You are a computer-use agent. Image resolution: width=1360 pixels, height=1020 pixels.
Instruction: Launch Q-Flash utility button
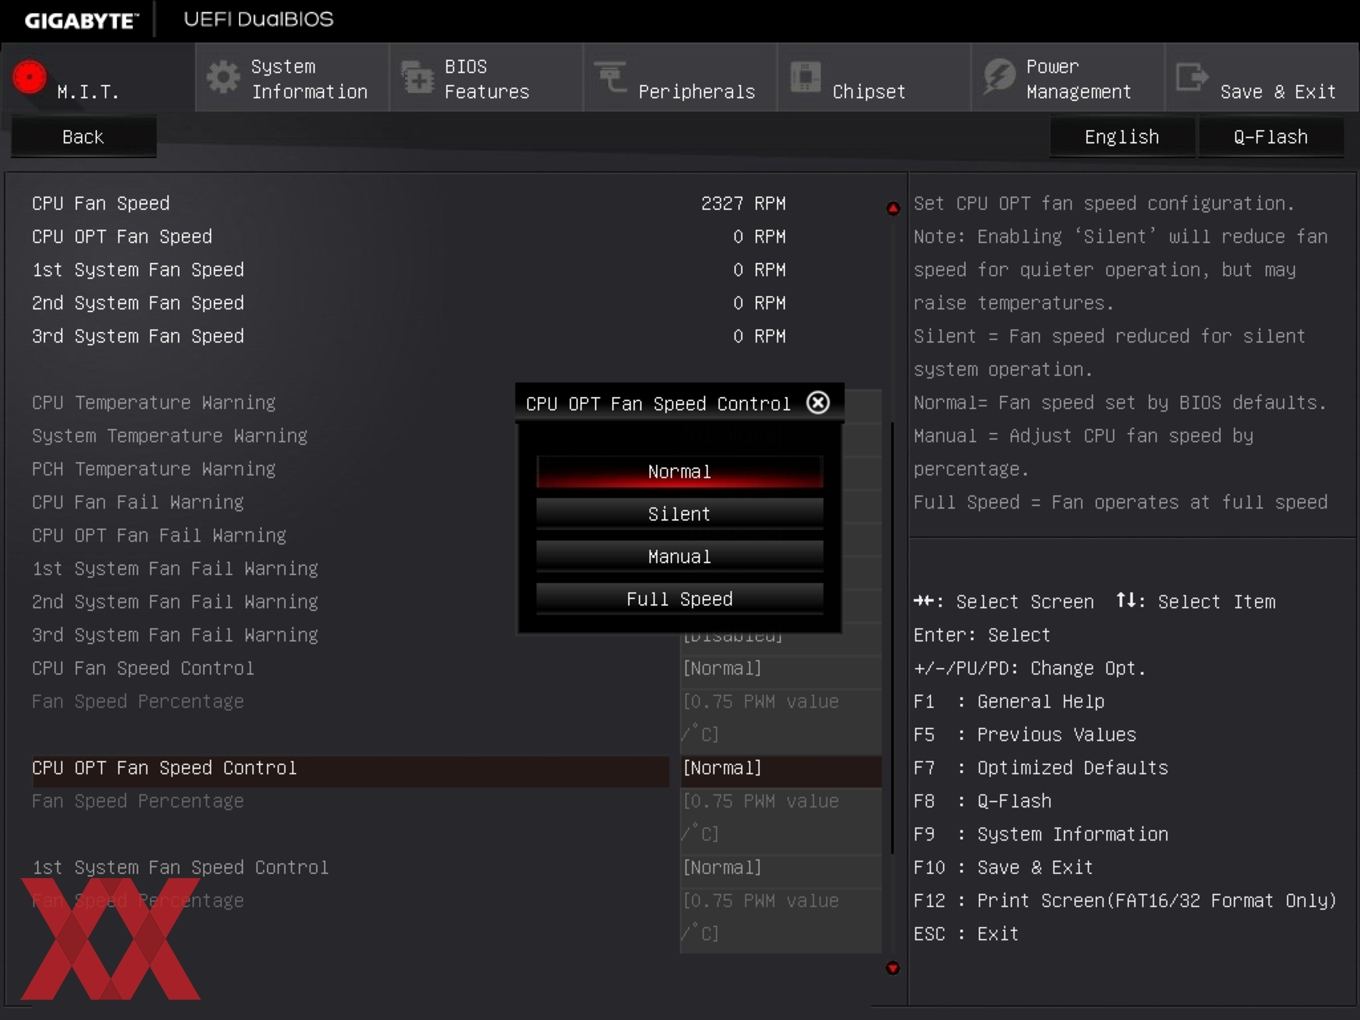coord(1270,137)
